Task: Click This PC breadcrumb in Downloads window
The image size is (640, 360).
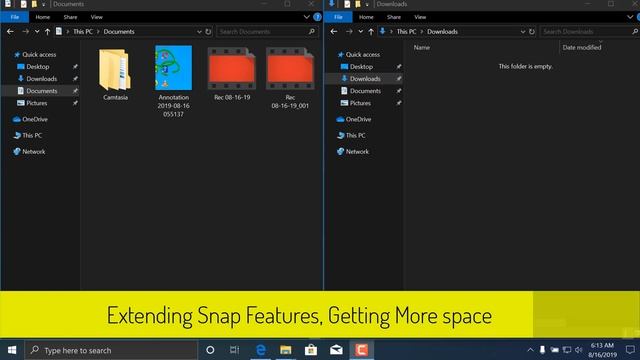Action: point(407,31)
